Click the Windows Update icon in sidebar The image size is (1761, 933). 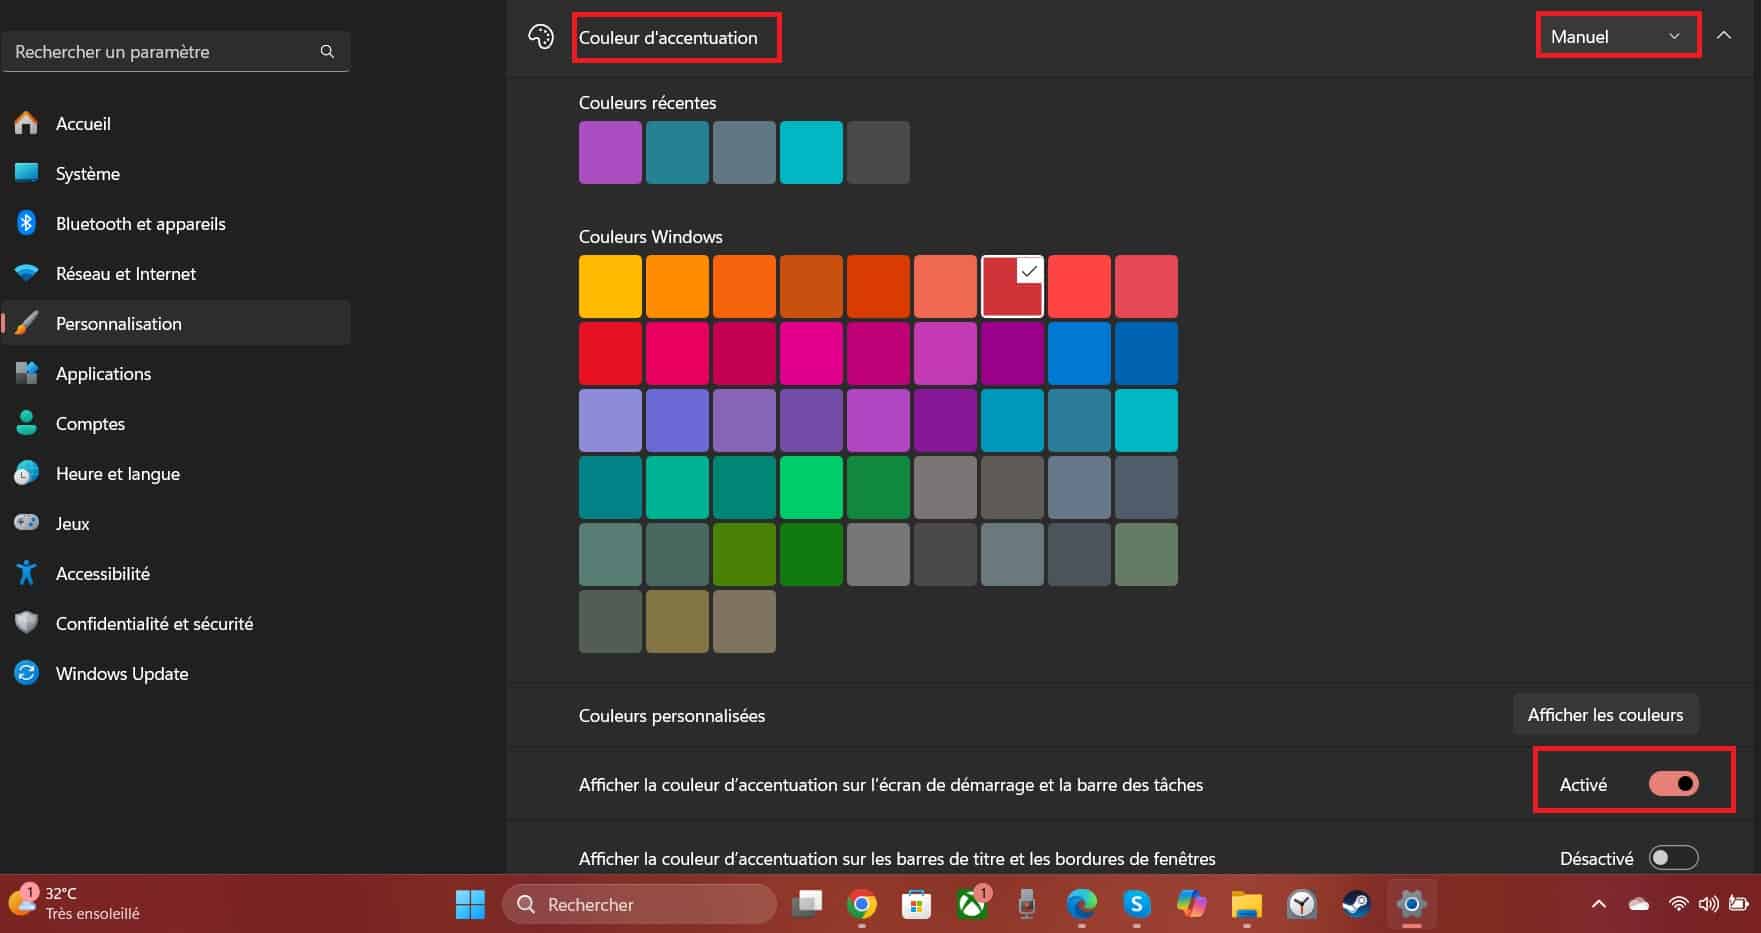pos(26,673)
